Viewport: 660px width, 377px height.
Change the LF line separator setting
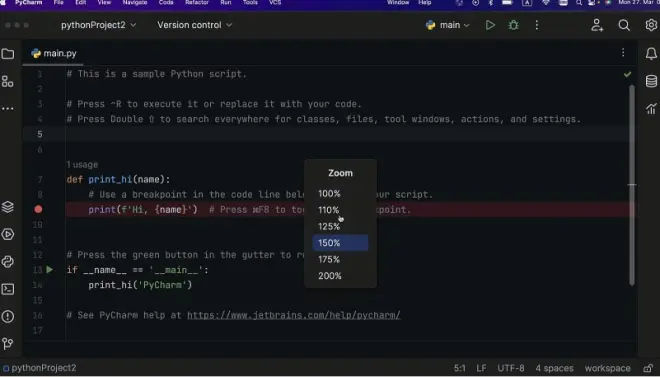point(482,369)
